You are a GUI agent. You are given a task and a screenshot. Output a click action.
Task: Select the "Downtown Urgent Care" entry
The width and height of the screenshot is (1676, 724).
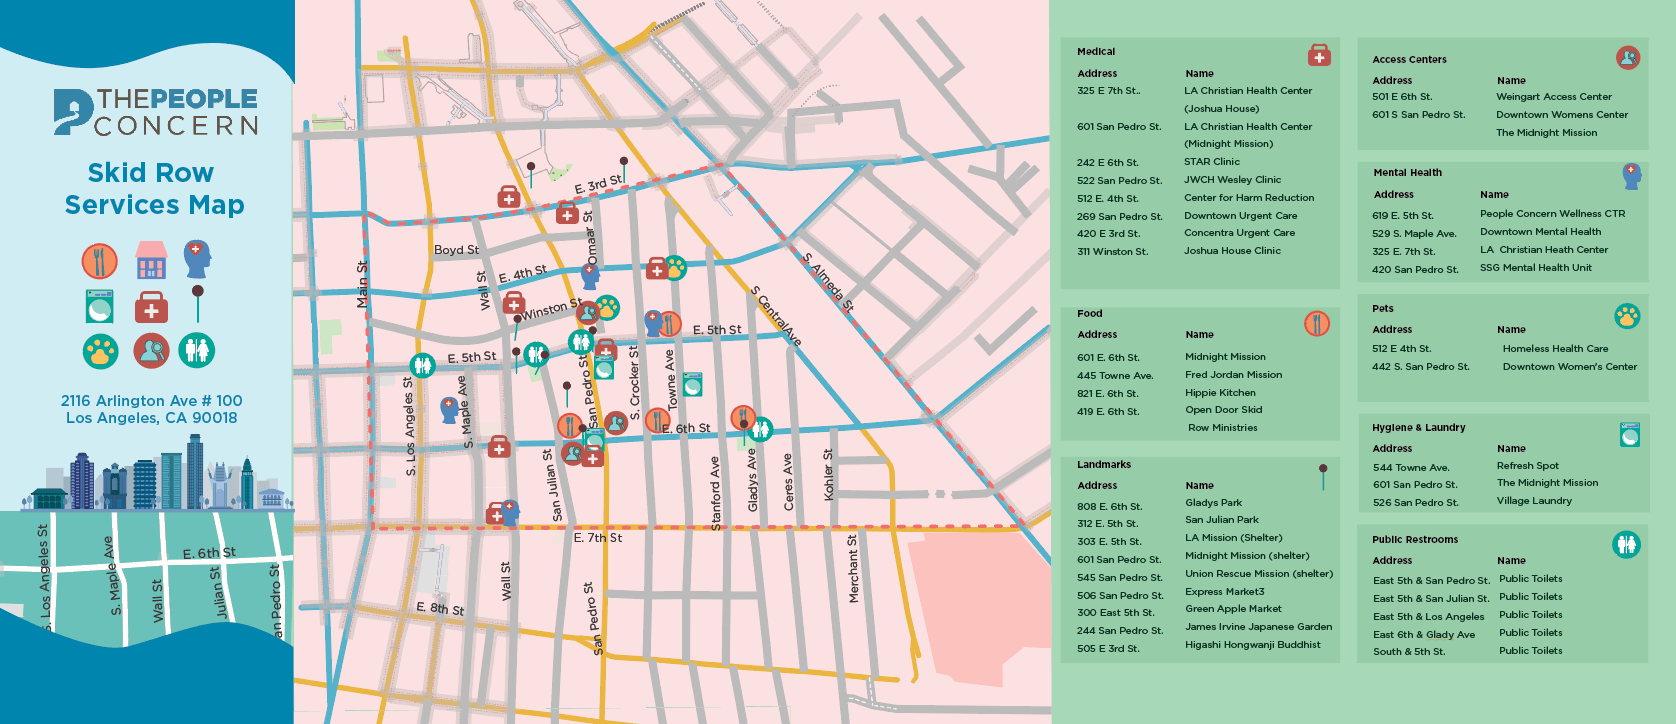click(x=1241, y=216)
